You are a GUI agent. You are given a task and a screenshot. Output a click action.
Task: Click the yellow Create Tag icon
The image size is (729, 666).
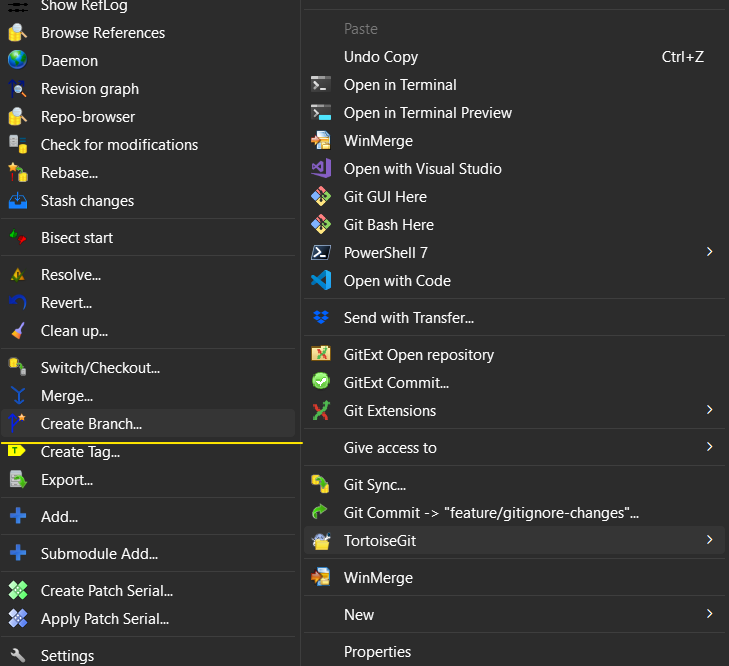coord(17,451)
